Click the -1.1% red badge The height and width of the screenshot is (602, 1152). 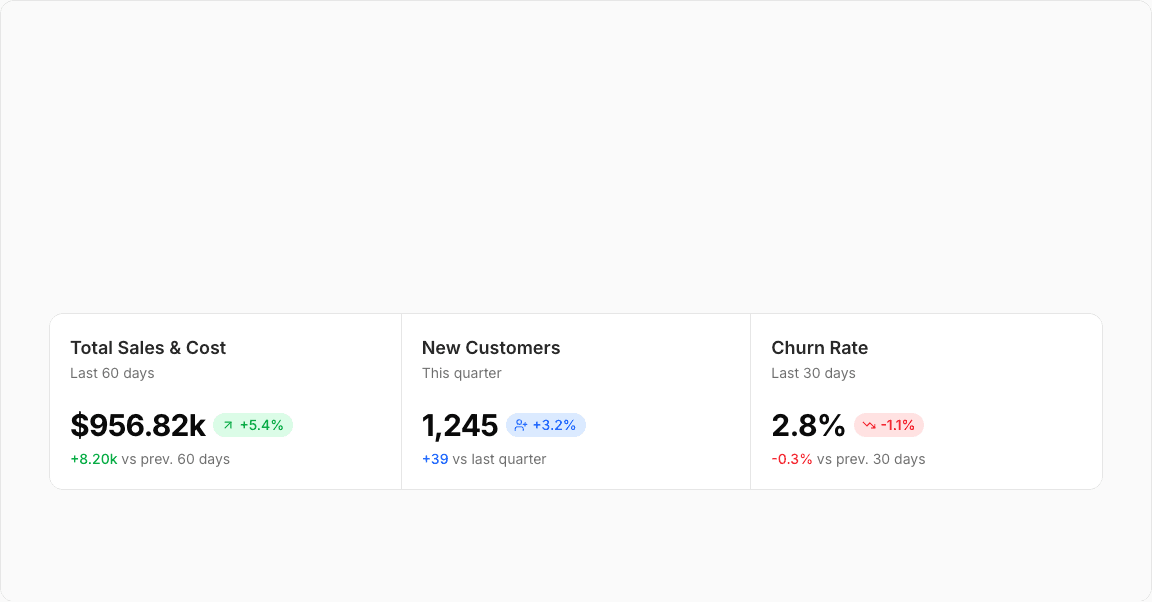tap(889, 425)
